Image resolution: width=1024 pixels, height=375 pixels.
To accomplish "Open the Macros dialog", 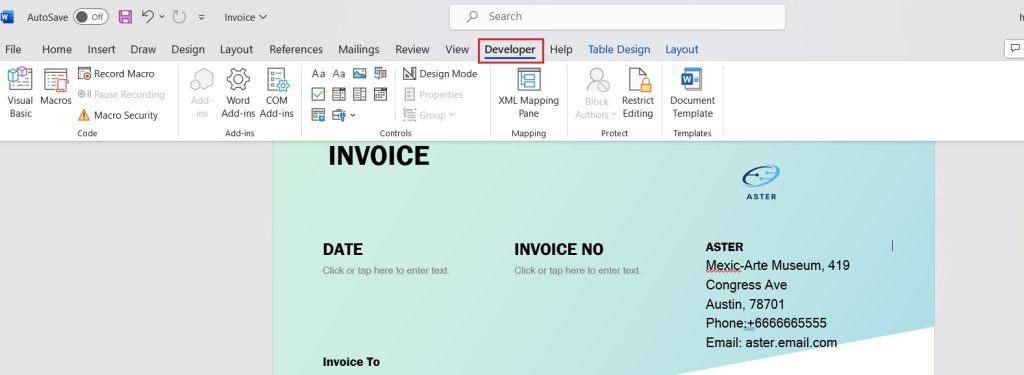I will (x=56, y=87).
